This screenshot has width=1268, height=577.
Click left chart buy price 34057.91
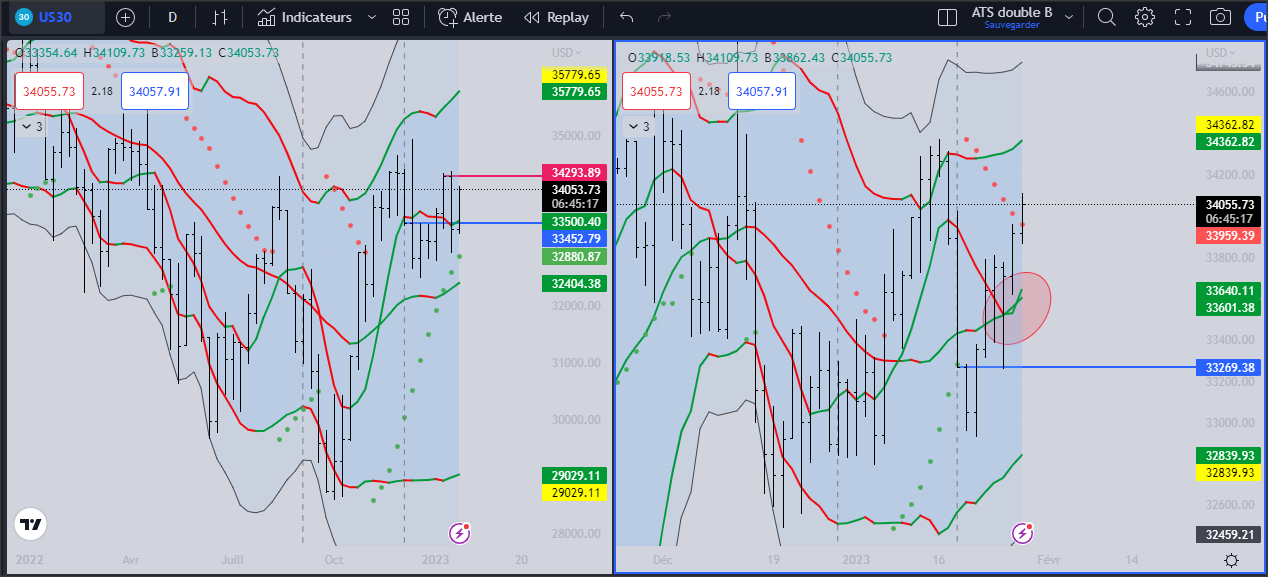point(155,91)
